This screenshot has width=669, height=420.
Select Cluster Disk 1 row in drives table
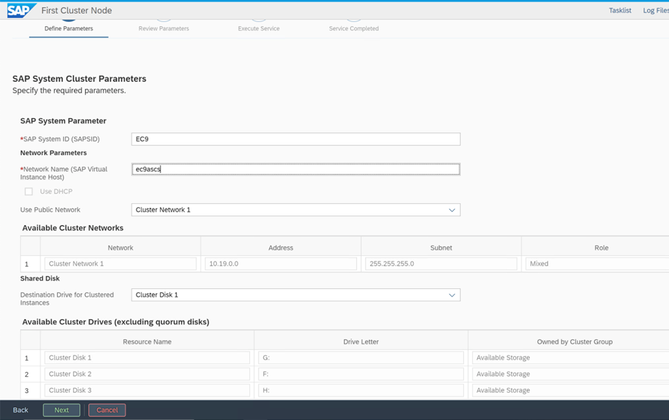[147, 358]
